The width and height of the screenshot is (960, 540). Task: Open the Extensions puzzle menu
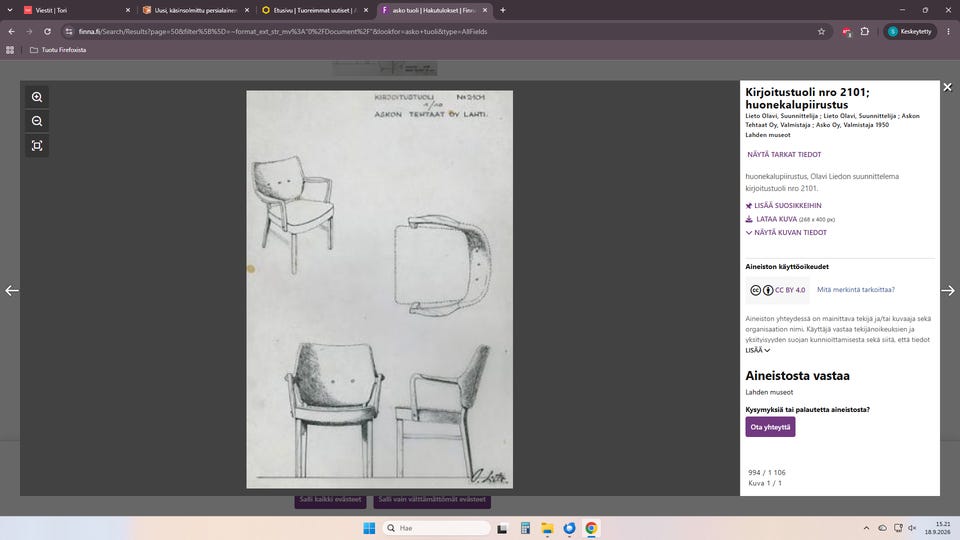point(864,31)
